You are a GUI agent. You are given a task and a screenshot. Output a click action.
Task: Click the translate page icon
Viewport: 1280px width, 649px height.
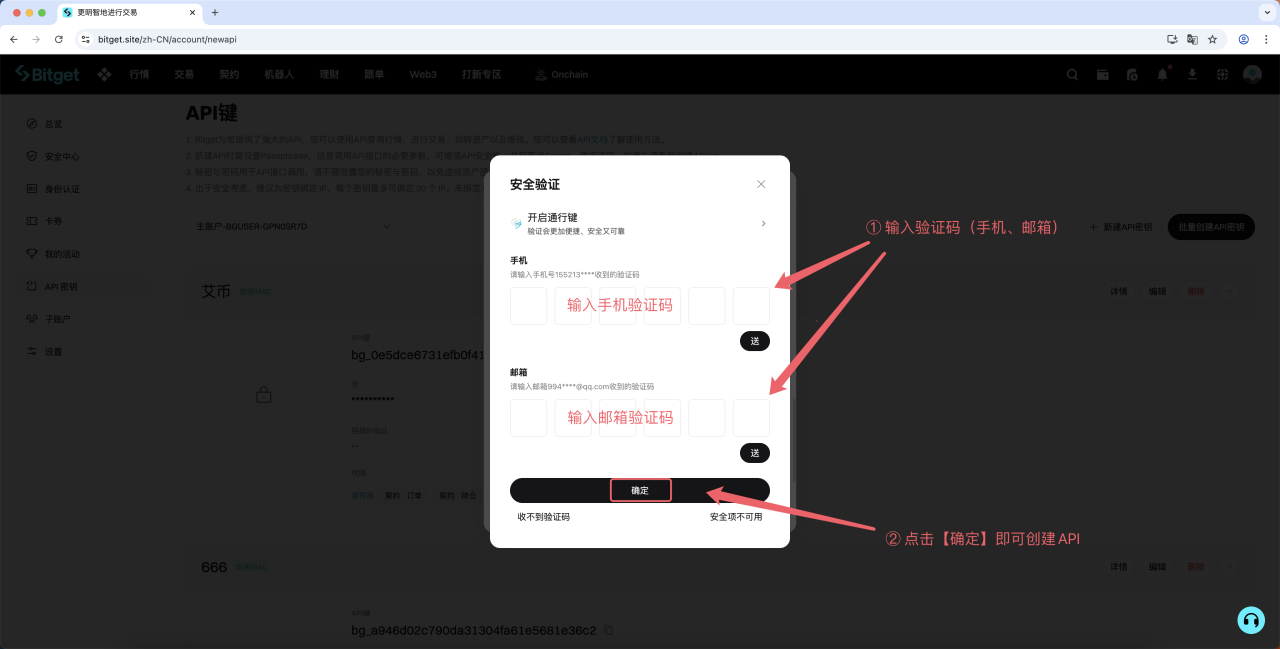tap(1192, 39)
